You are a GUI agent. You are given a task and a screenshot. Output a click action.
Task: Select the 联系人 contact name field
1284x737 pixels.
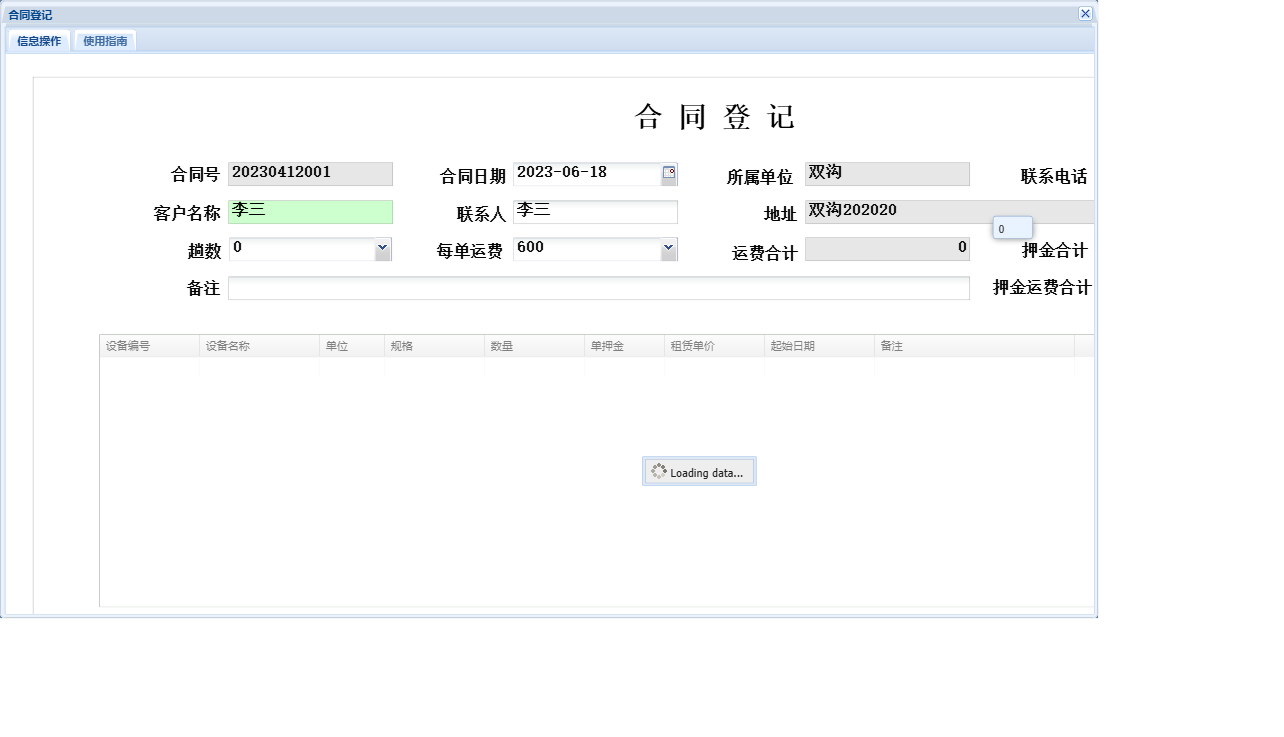pos(596,211)
